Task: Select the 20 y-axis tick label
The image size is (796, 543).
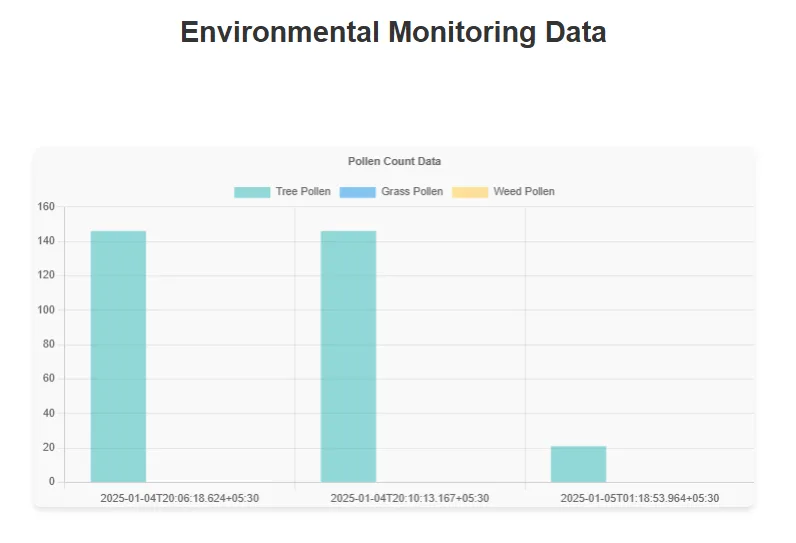Action: [49, 447]
